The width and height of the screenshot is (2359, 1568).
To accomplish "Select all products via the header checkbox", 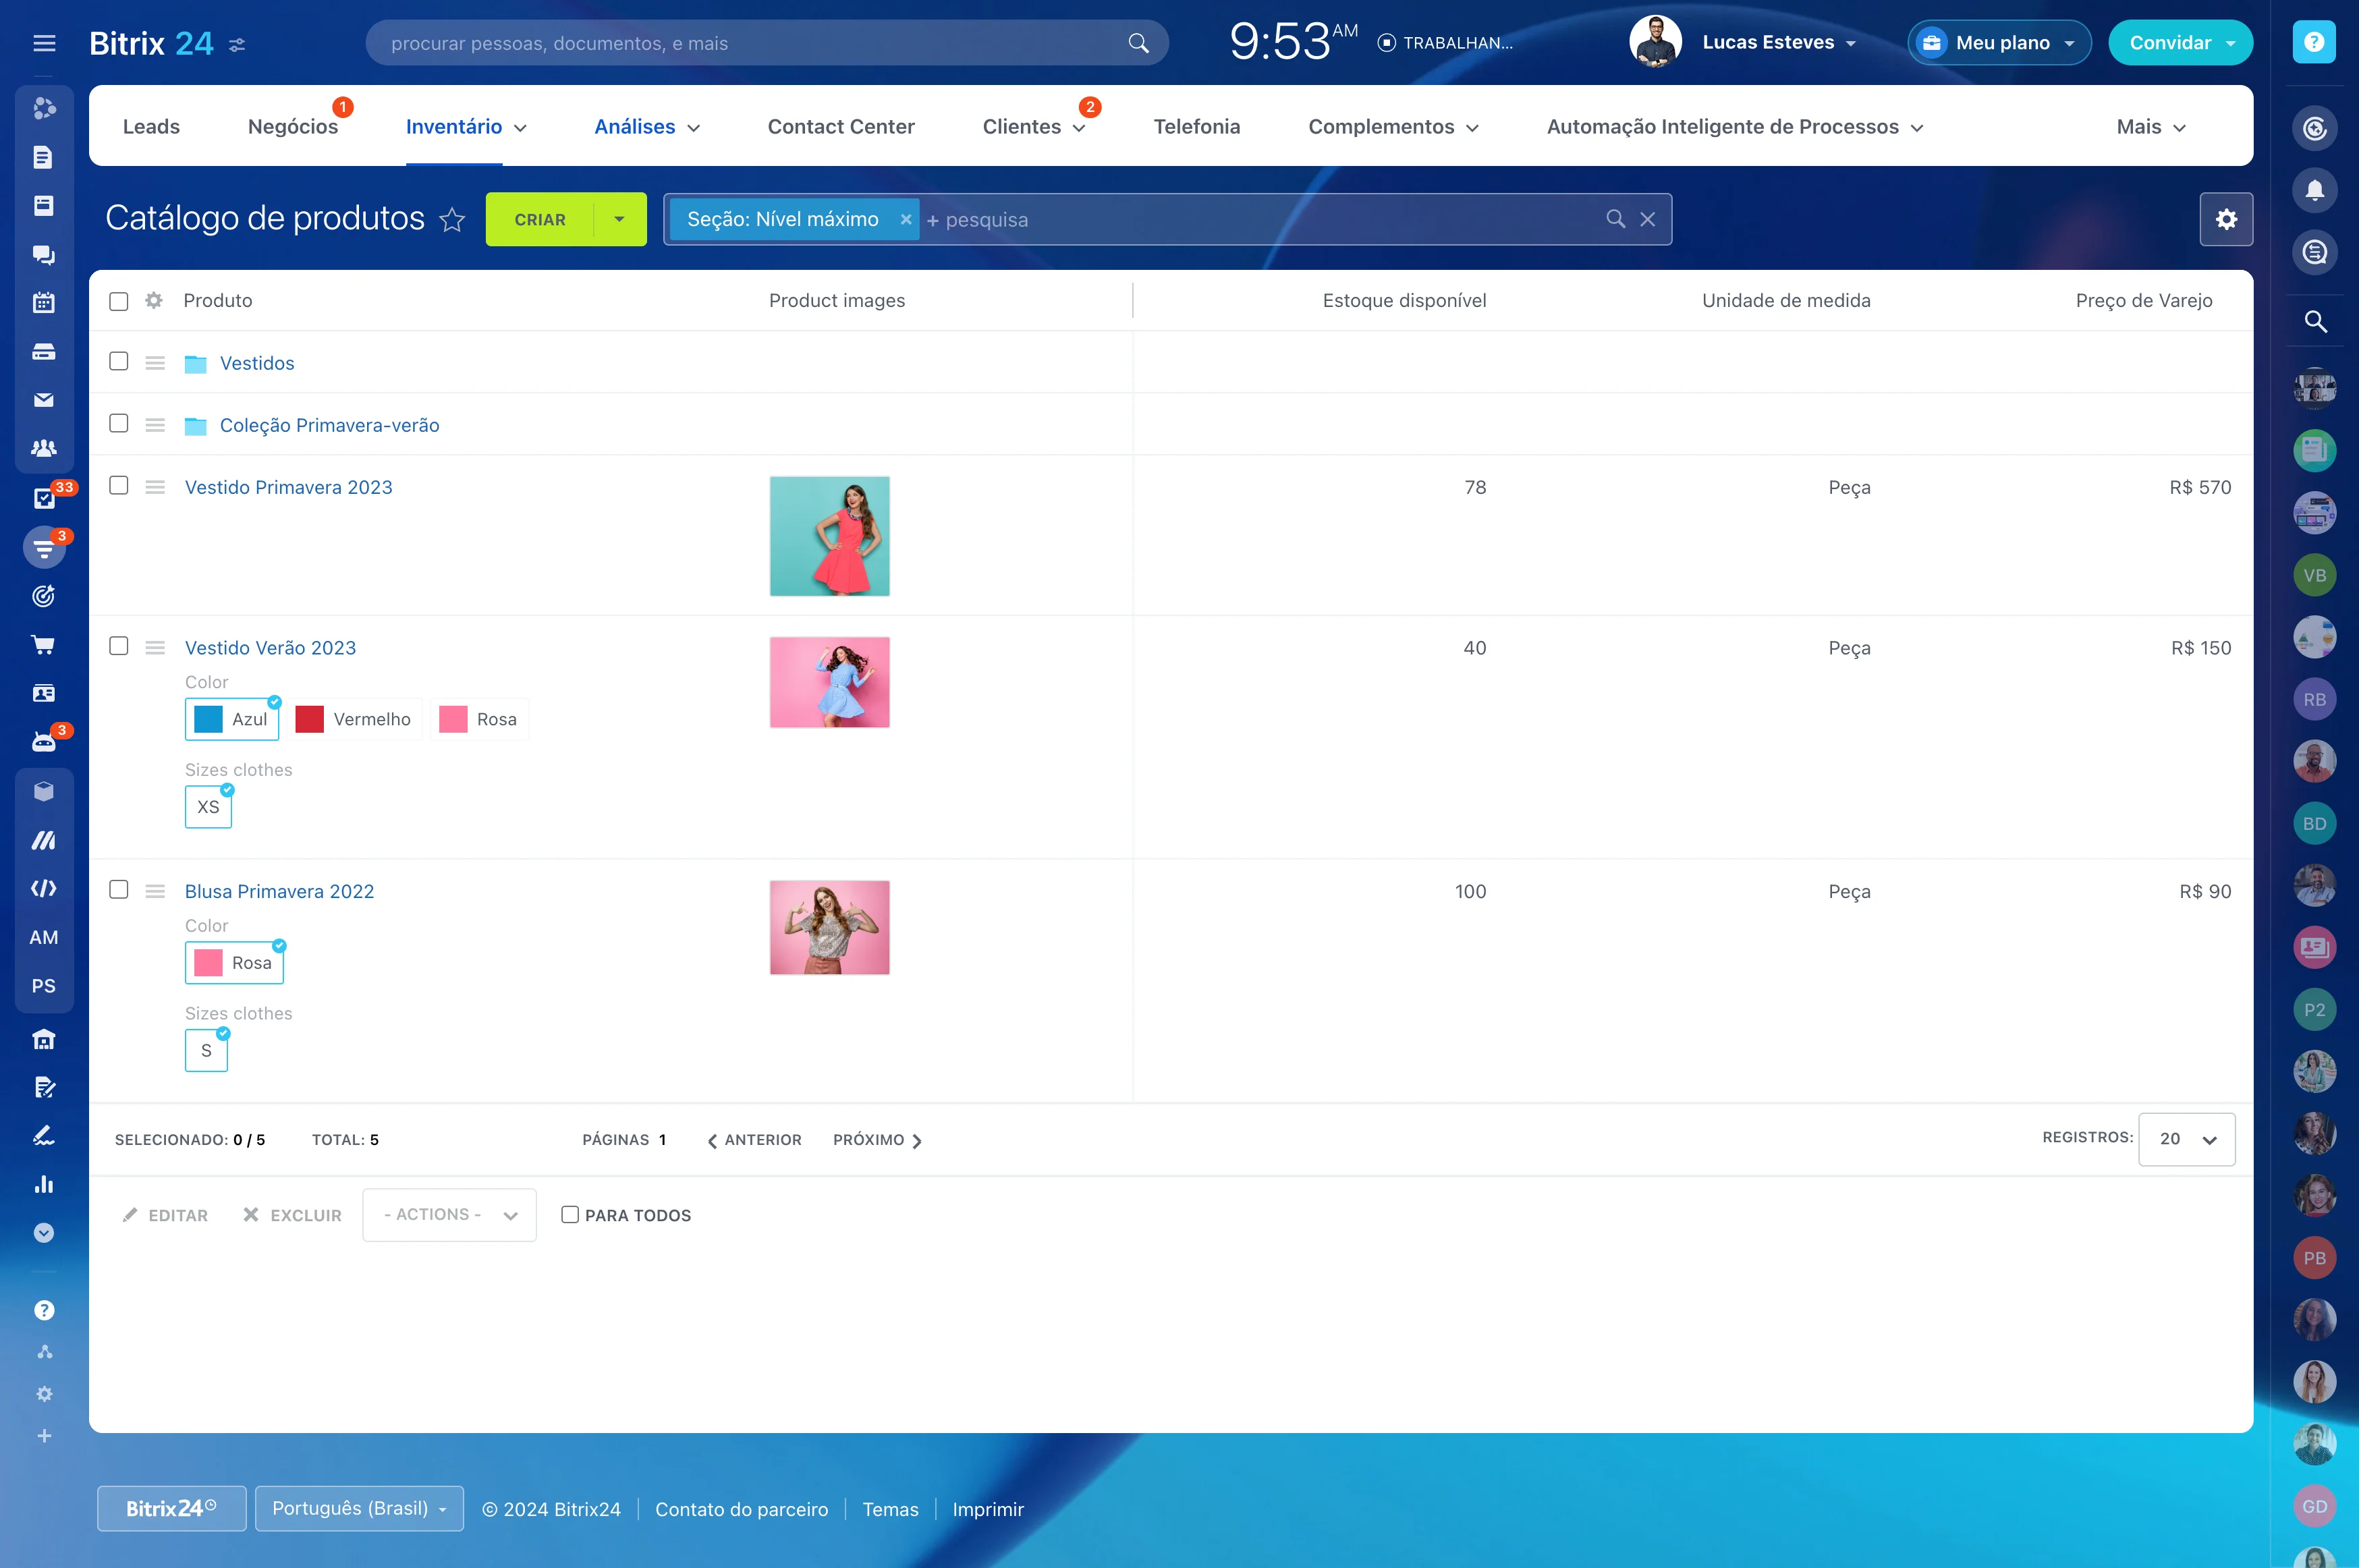I will pyautogui.click(x=119, y=300).
